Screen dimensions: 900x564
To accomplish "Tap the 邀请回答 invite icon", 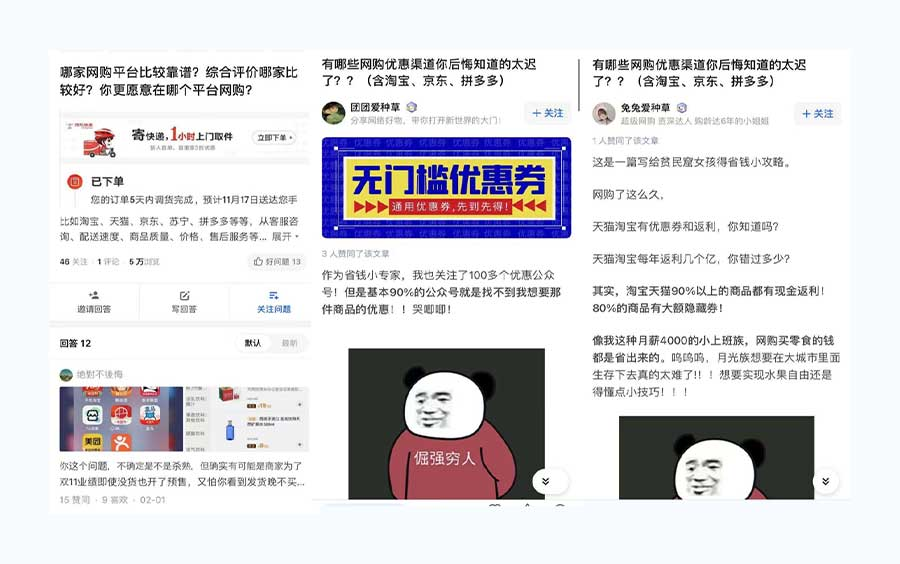I will click(94, 295).
